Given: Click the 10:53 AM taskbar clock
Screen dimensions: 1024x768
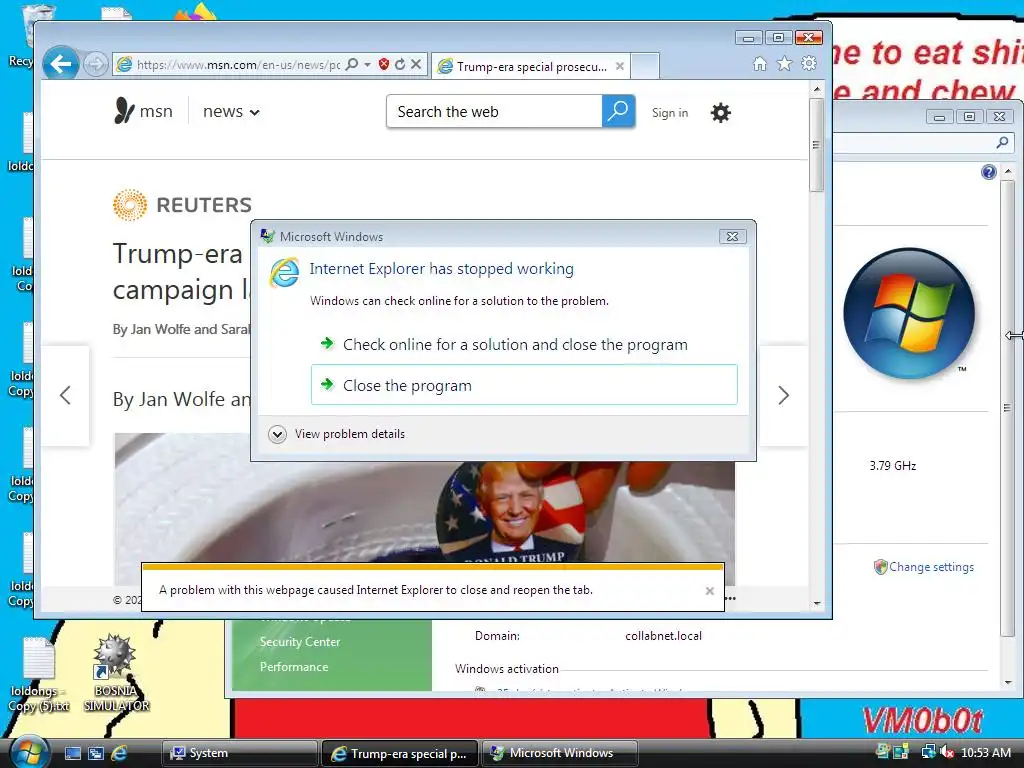Looking at the screenshot, I should pos(985,753).
